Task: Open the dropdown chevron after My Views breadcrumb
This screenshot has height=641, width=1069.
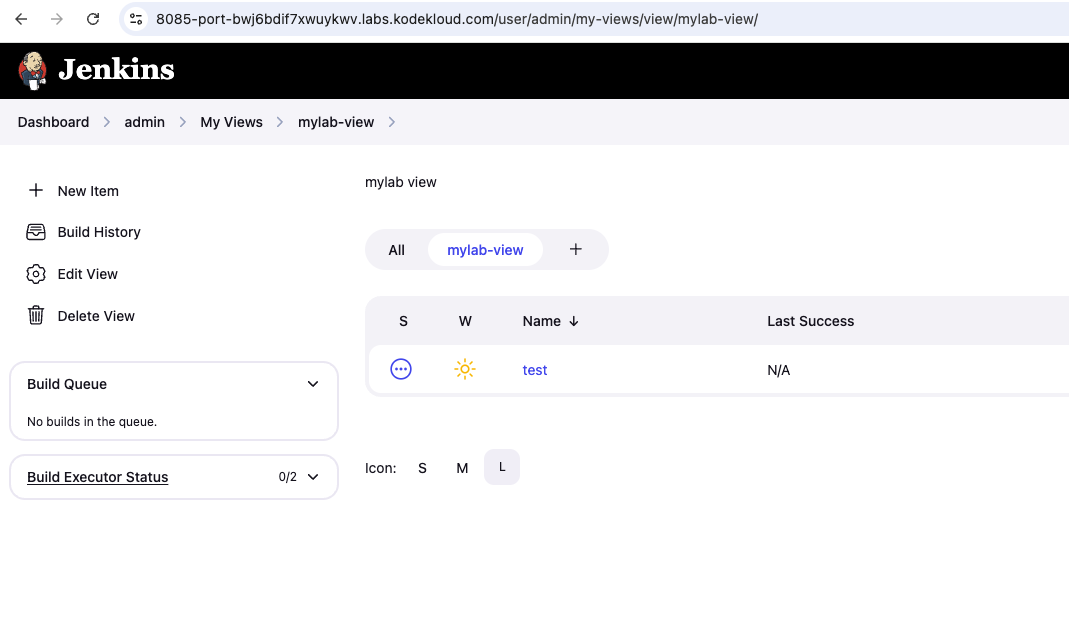Action: tap(280, 122)
